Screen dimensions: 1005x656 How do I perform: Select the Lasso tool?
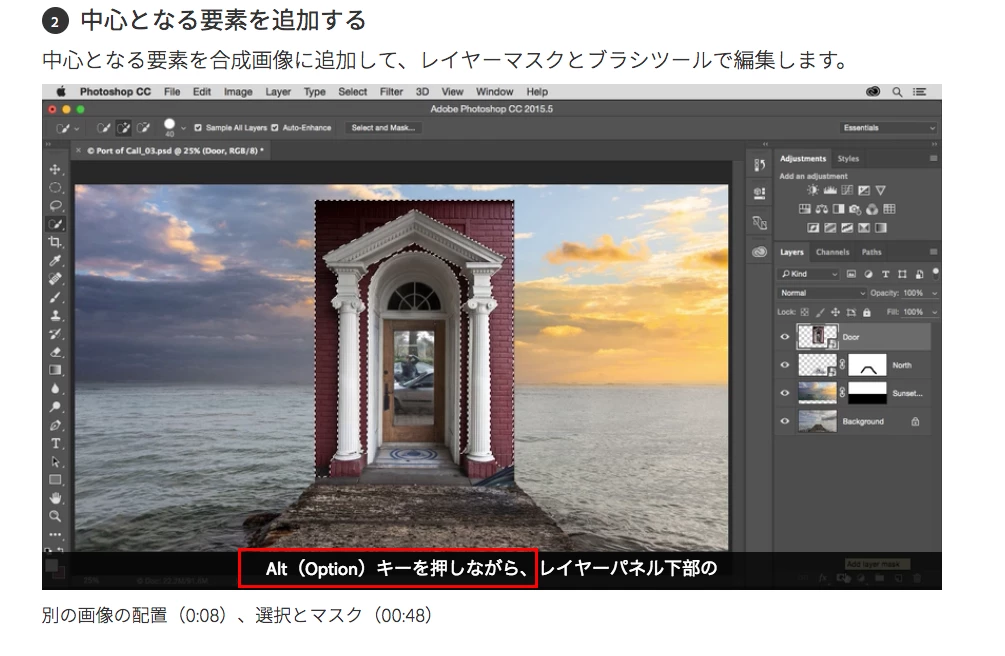click(x=56, y=206)
